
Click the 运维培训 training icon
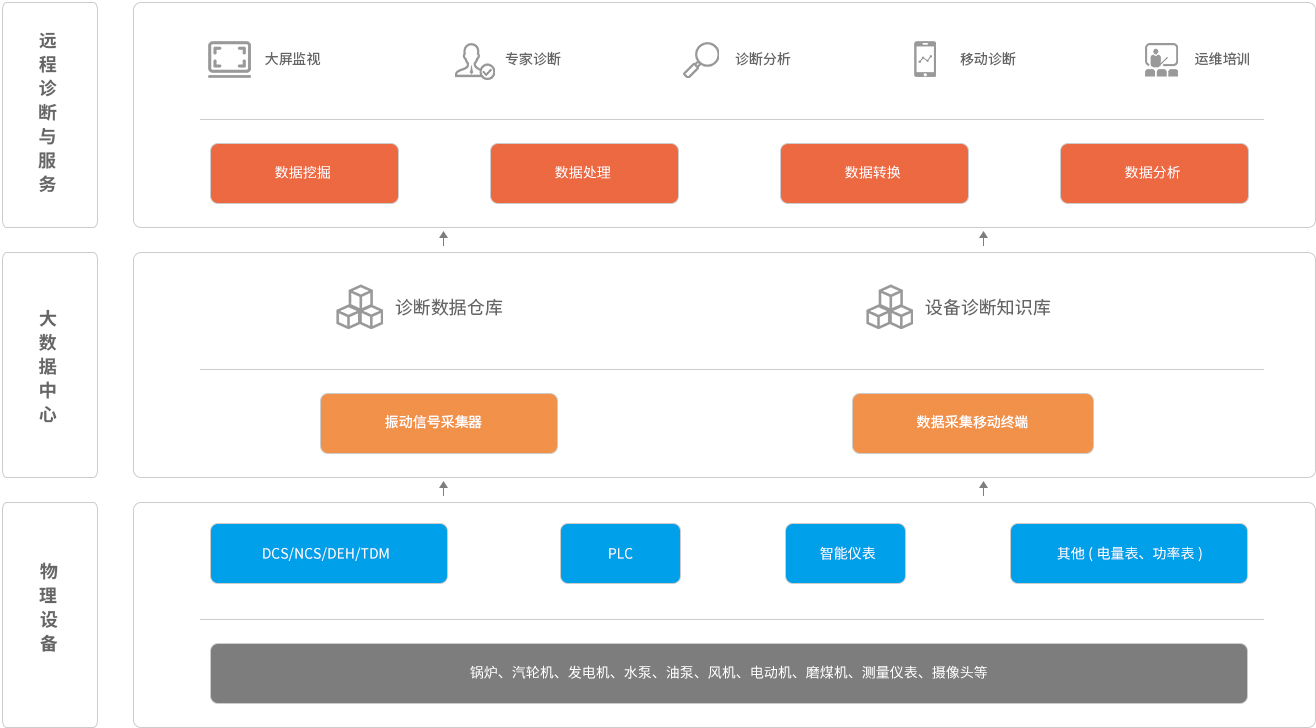coord(1160,58)
